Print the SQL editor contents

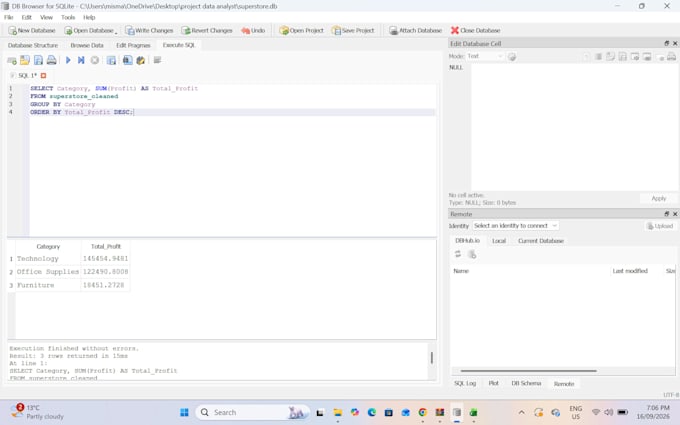click(x=52, y=60)
